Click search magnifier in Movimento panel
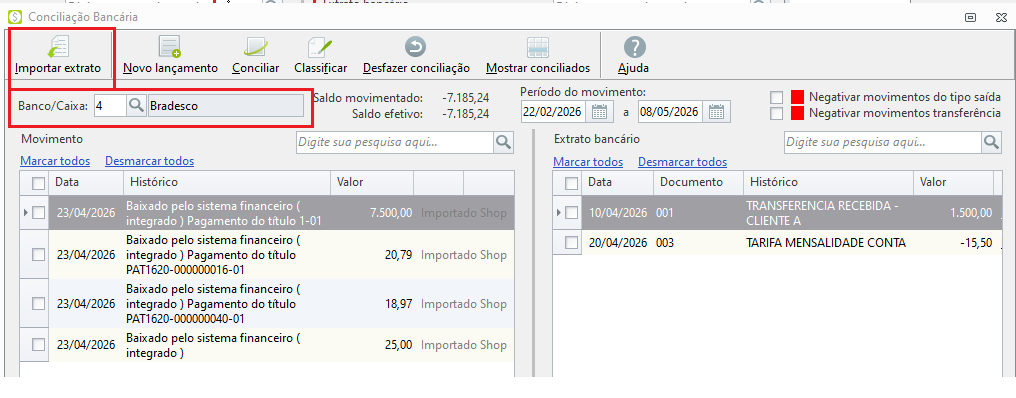 (503, 143)
